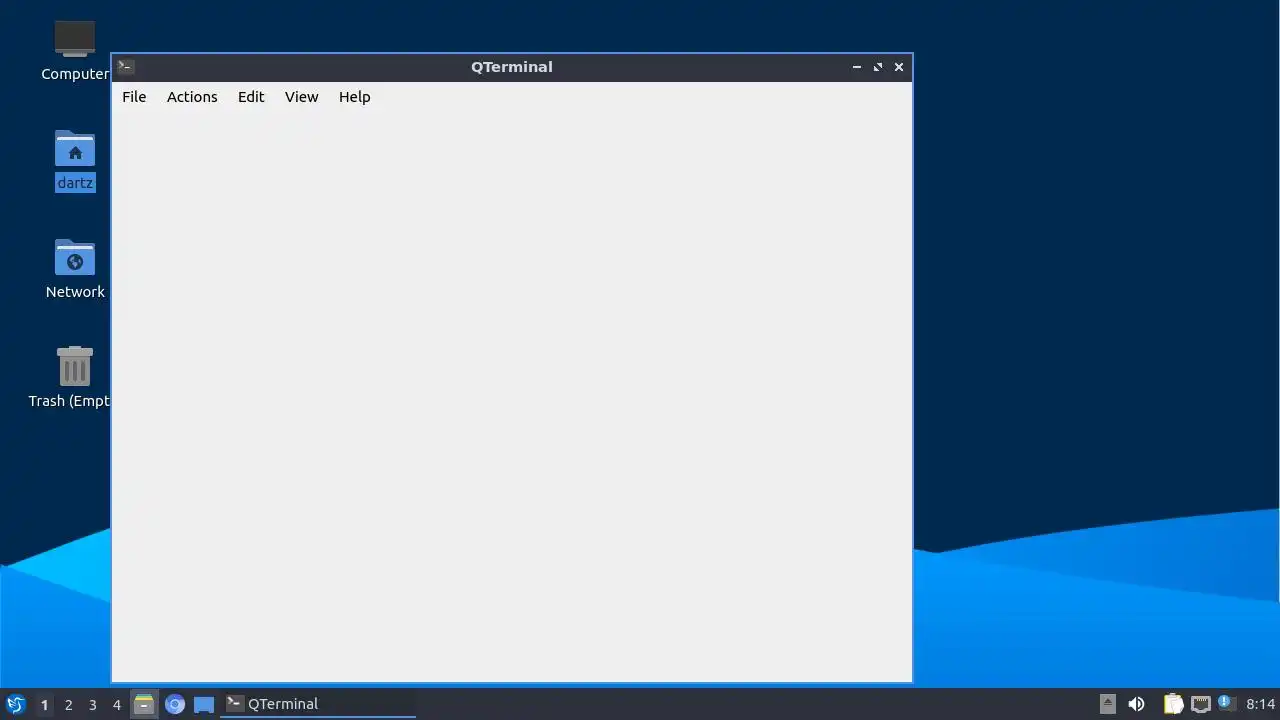Image resolution: width=1280 pixels, height=720 pixels.
Task: Open the Actions menu
Action: tap(192, 97)
